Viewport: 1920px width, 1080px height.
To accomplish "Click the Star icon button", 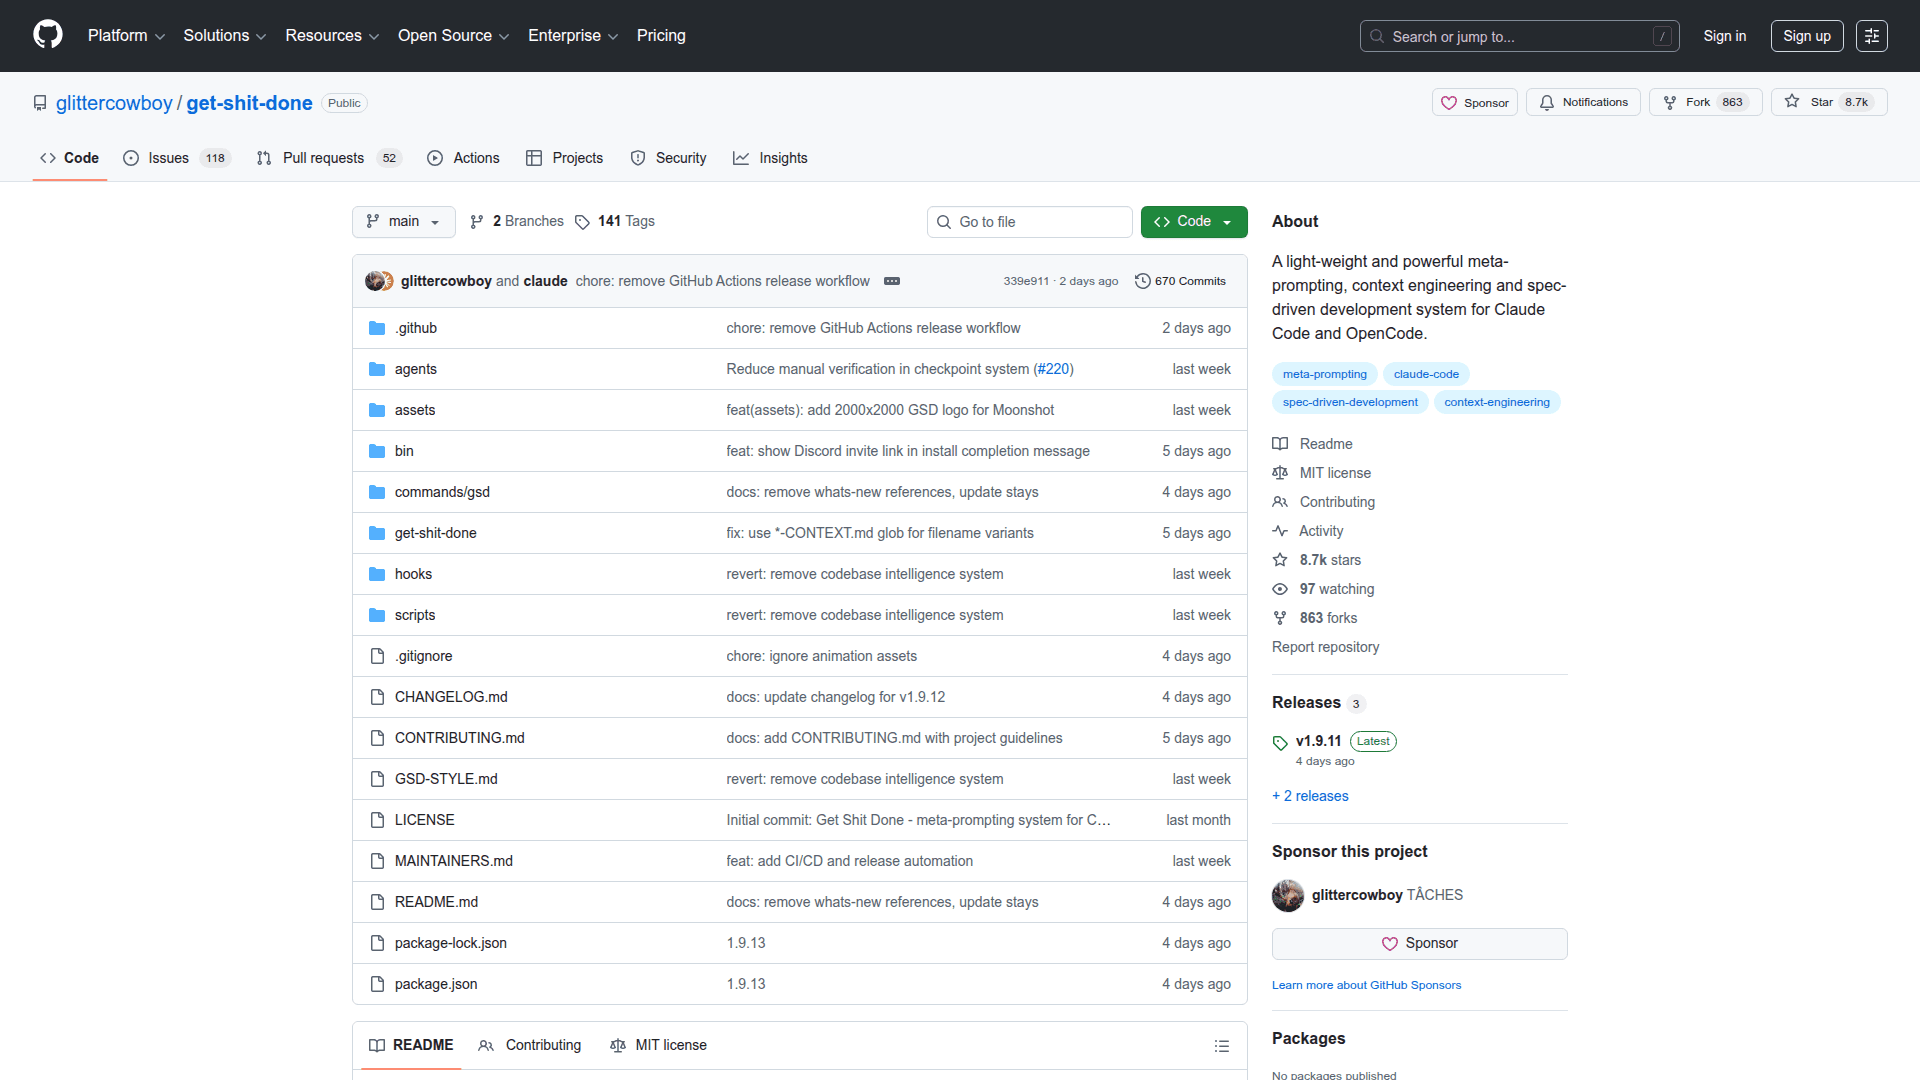I will click(1792, 102).
